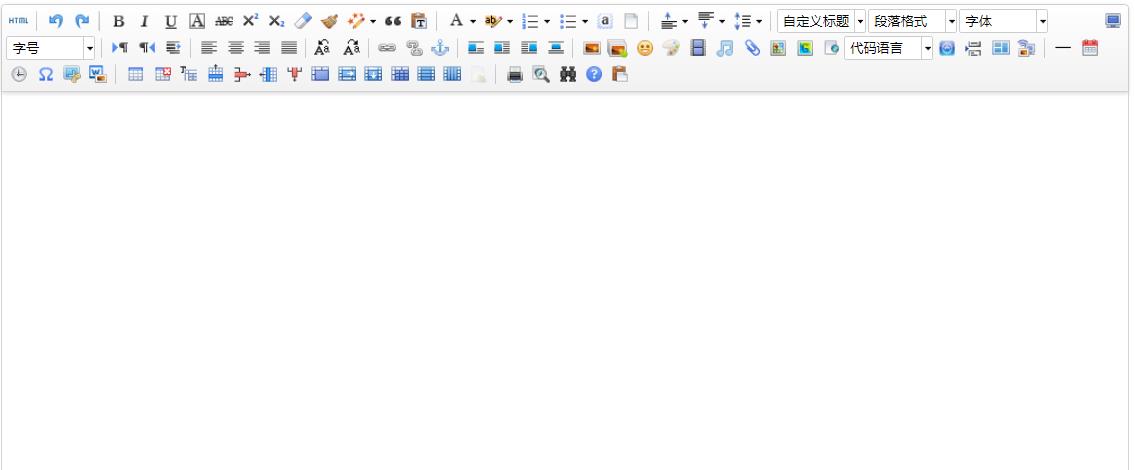Float the image to the left
The image size is (1135, 470).
[476, 48]
